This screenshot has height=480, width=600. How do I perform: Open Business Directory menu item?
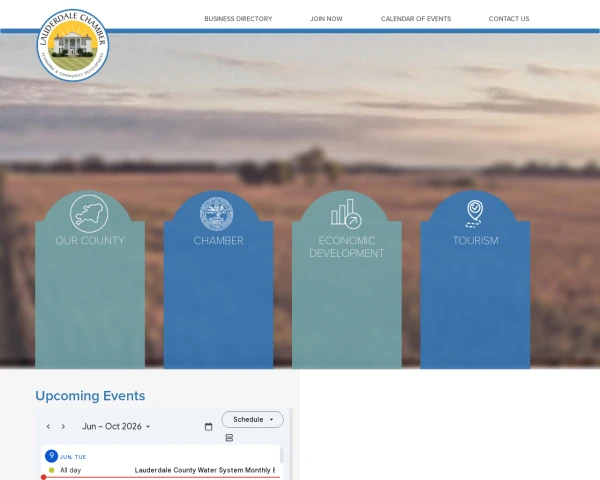(x=238, y=19)
